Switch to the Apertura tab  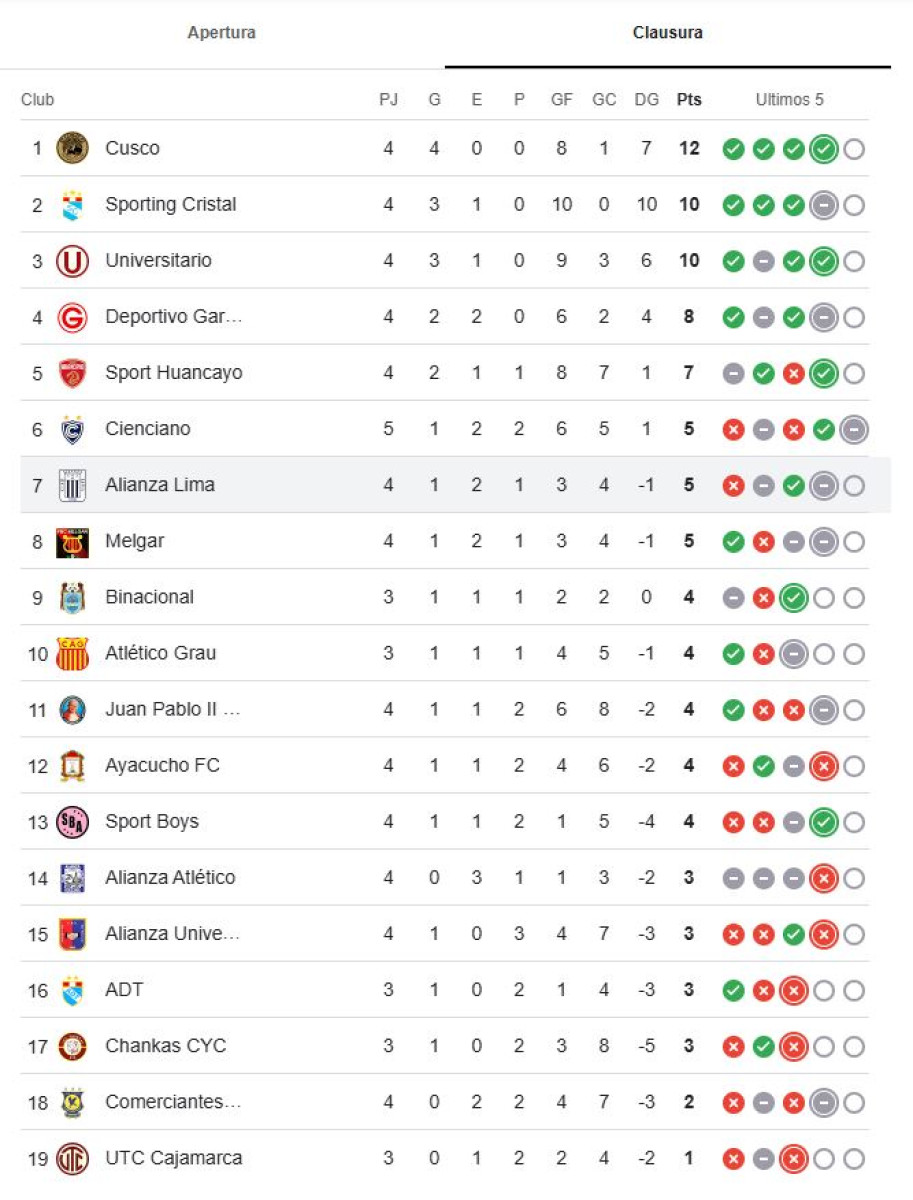point(221,33)
